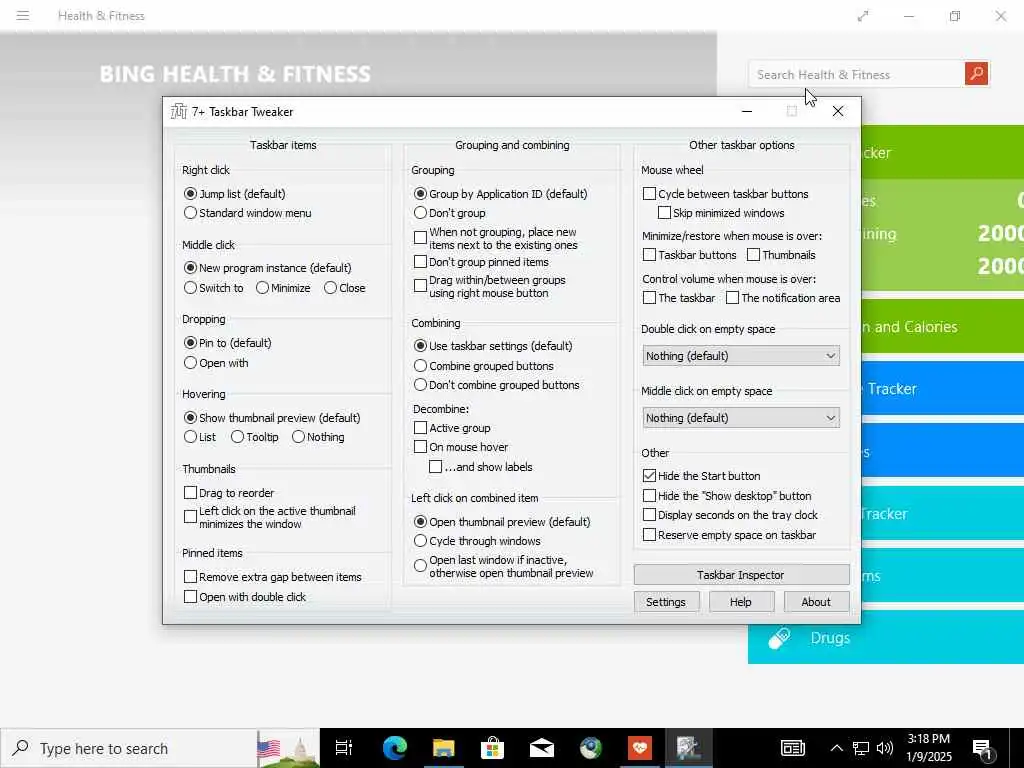Select Don't combine grouped buttons

(x=497, y=385)
